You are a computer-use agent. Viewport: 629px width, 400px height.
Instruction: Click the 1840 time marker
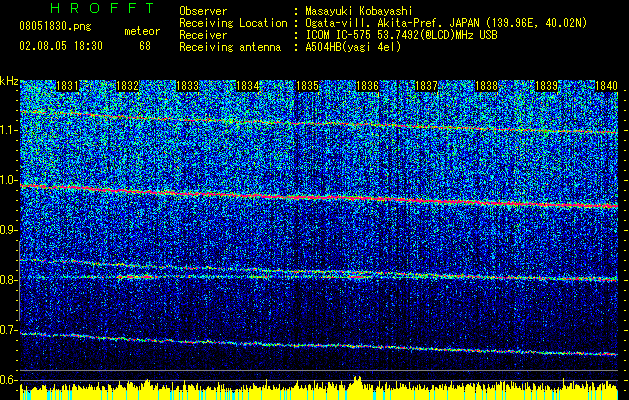click(x=606, y=86)
